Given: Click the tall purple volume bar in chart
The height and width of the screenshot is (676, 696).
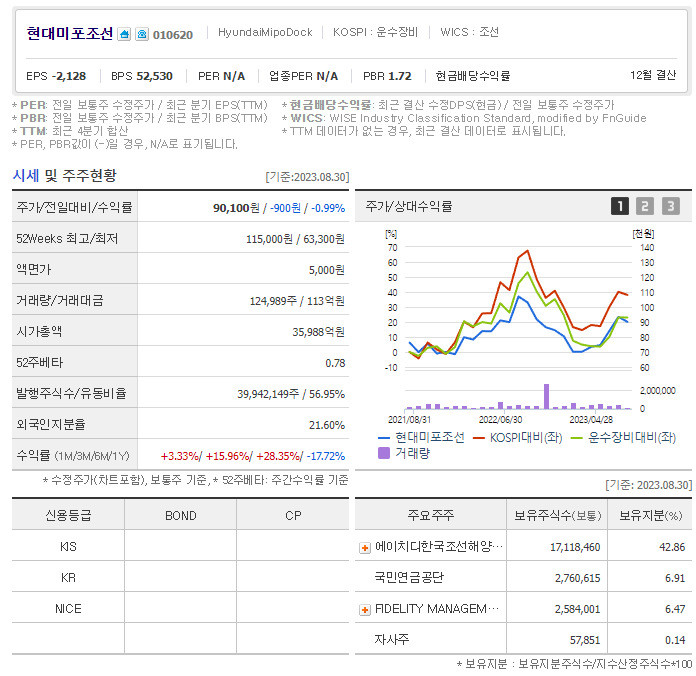Looking at the screenshot, I should [x=546, y=396].
